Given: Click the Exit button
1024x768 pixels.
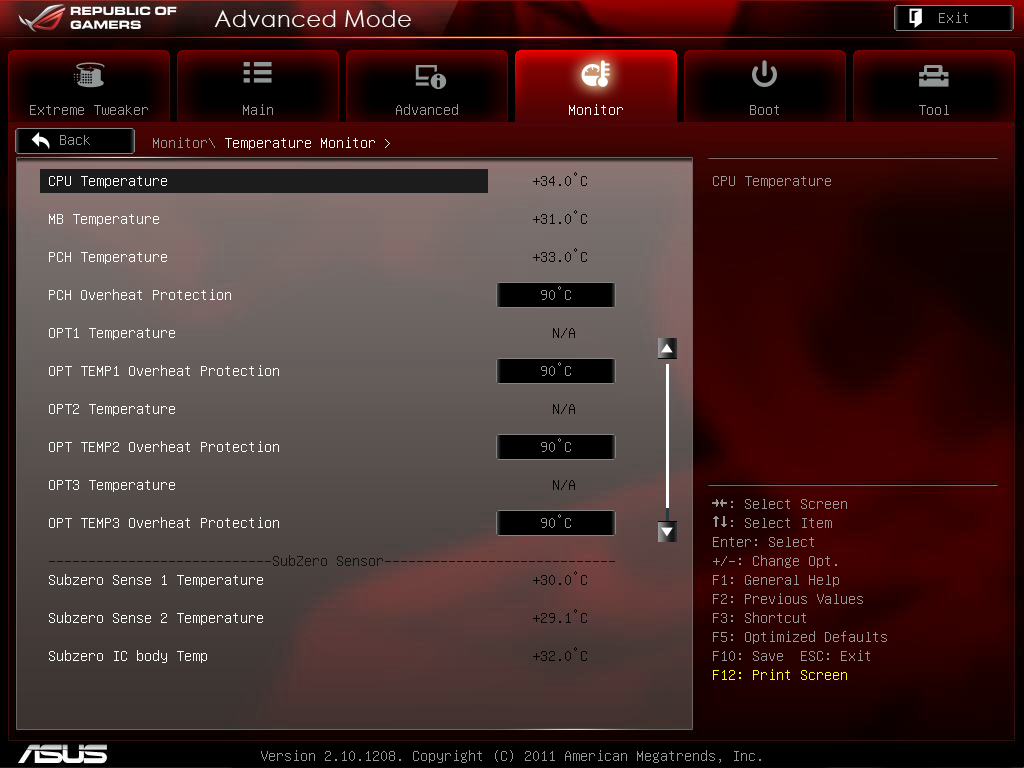Looking at the screenshot, I should (953, 18).
